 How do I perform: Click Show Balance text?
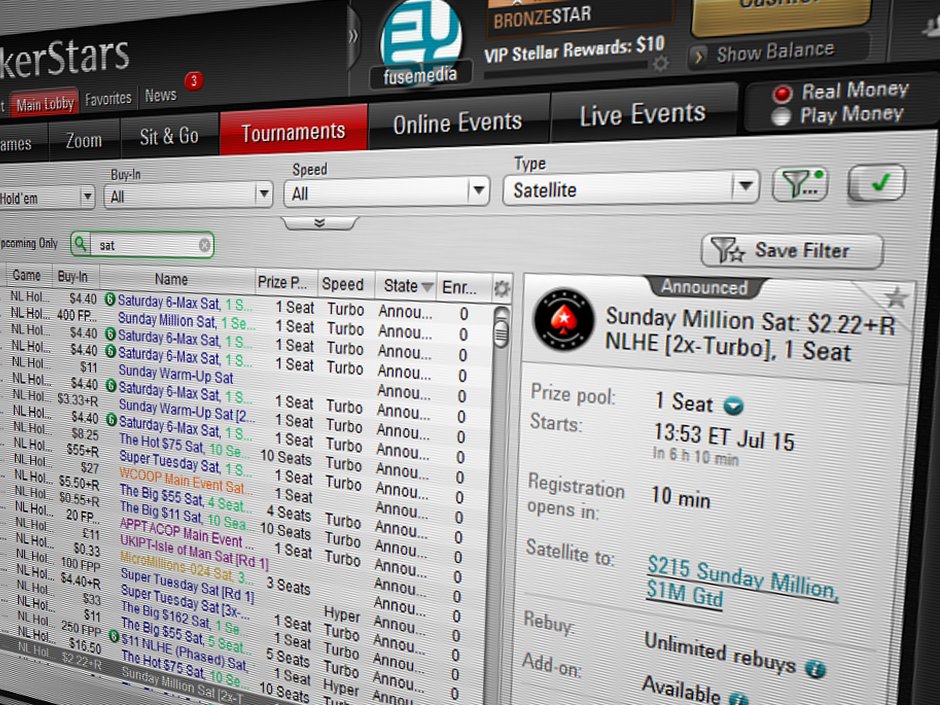click(775, 53)
